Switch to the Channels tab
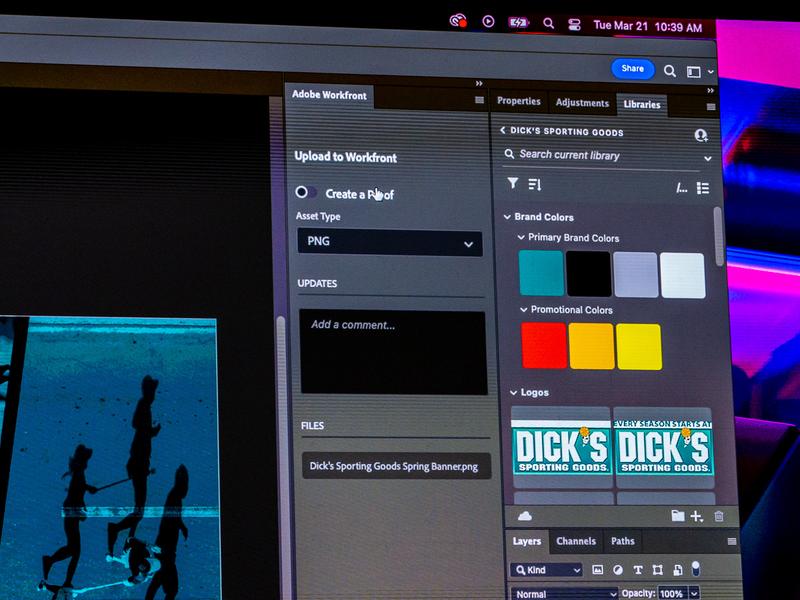800x600 pixels. tap(576, 541)
